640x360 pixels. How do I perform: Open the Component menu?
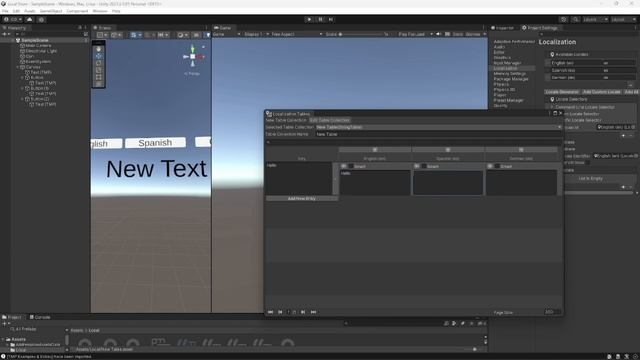pos(77,11)
